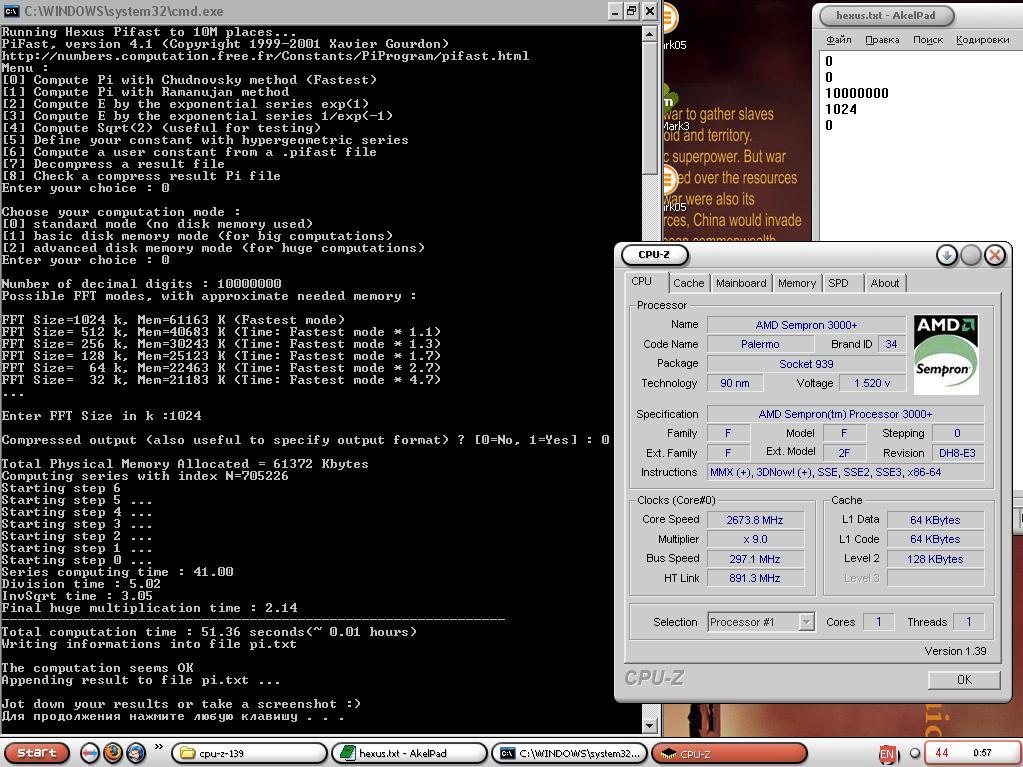Click the Bus Speed value 297.1 MHz
Screen dimensions: 1023x767
[x=755, y=559]
